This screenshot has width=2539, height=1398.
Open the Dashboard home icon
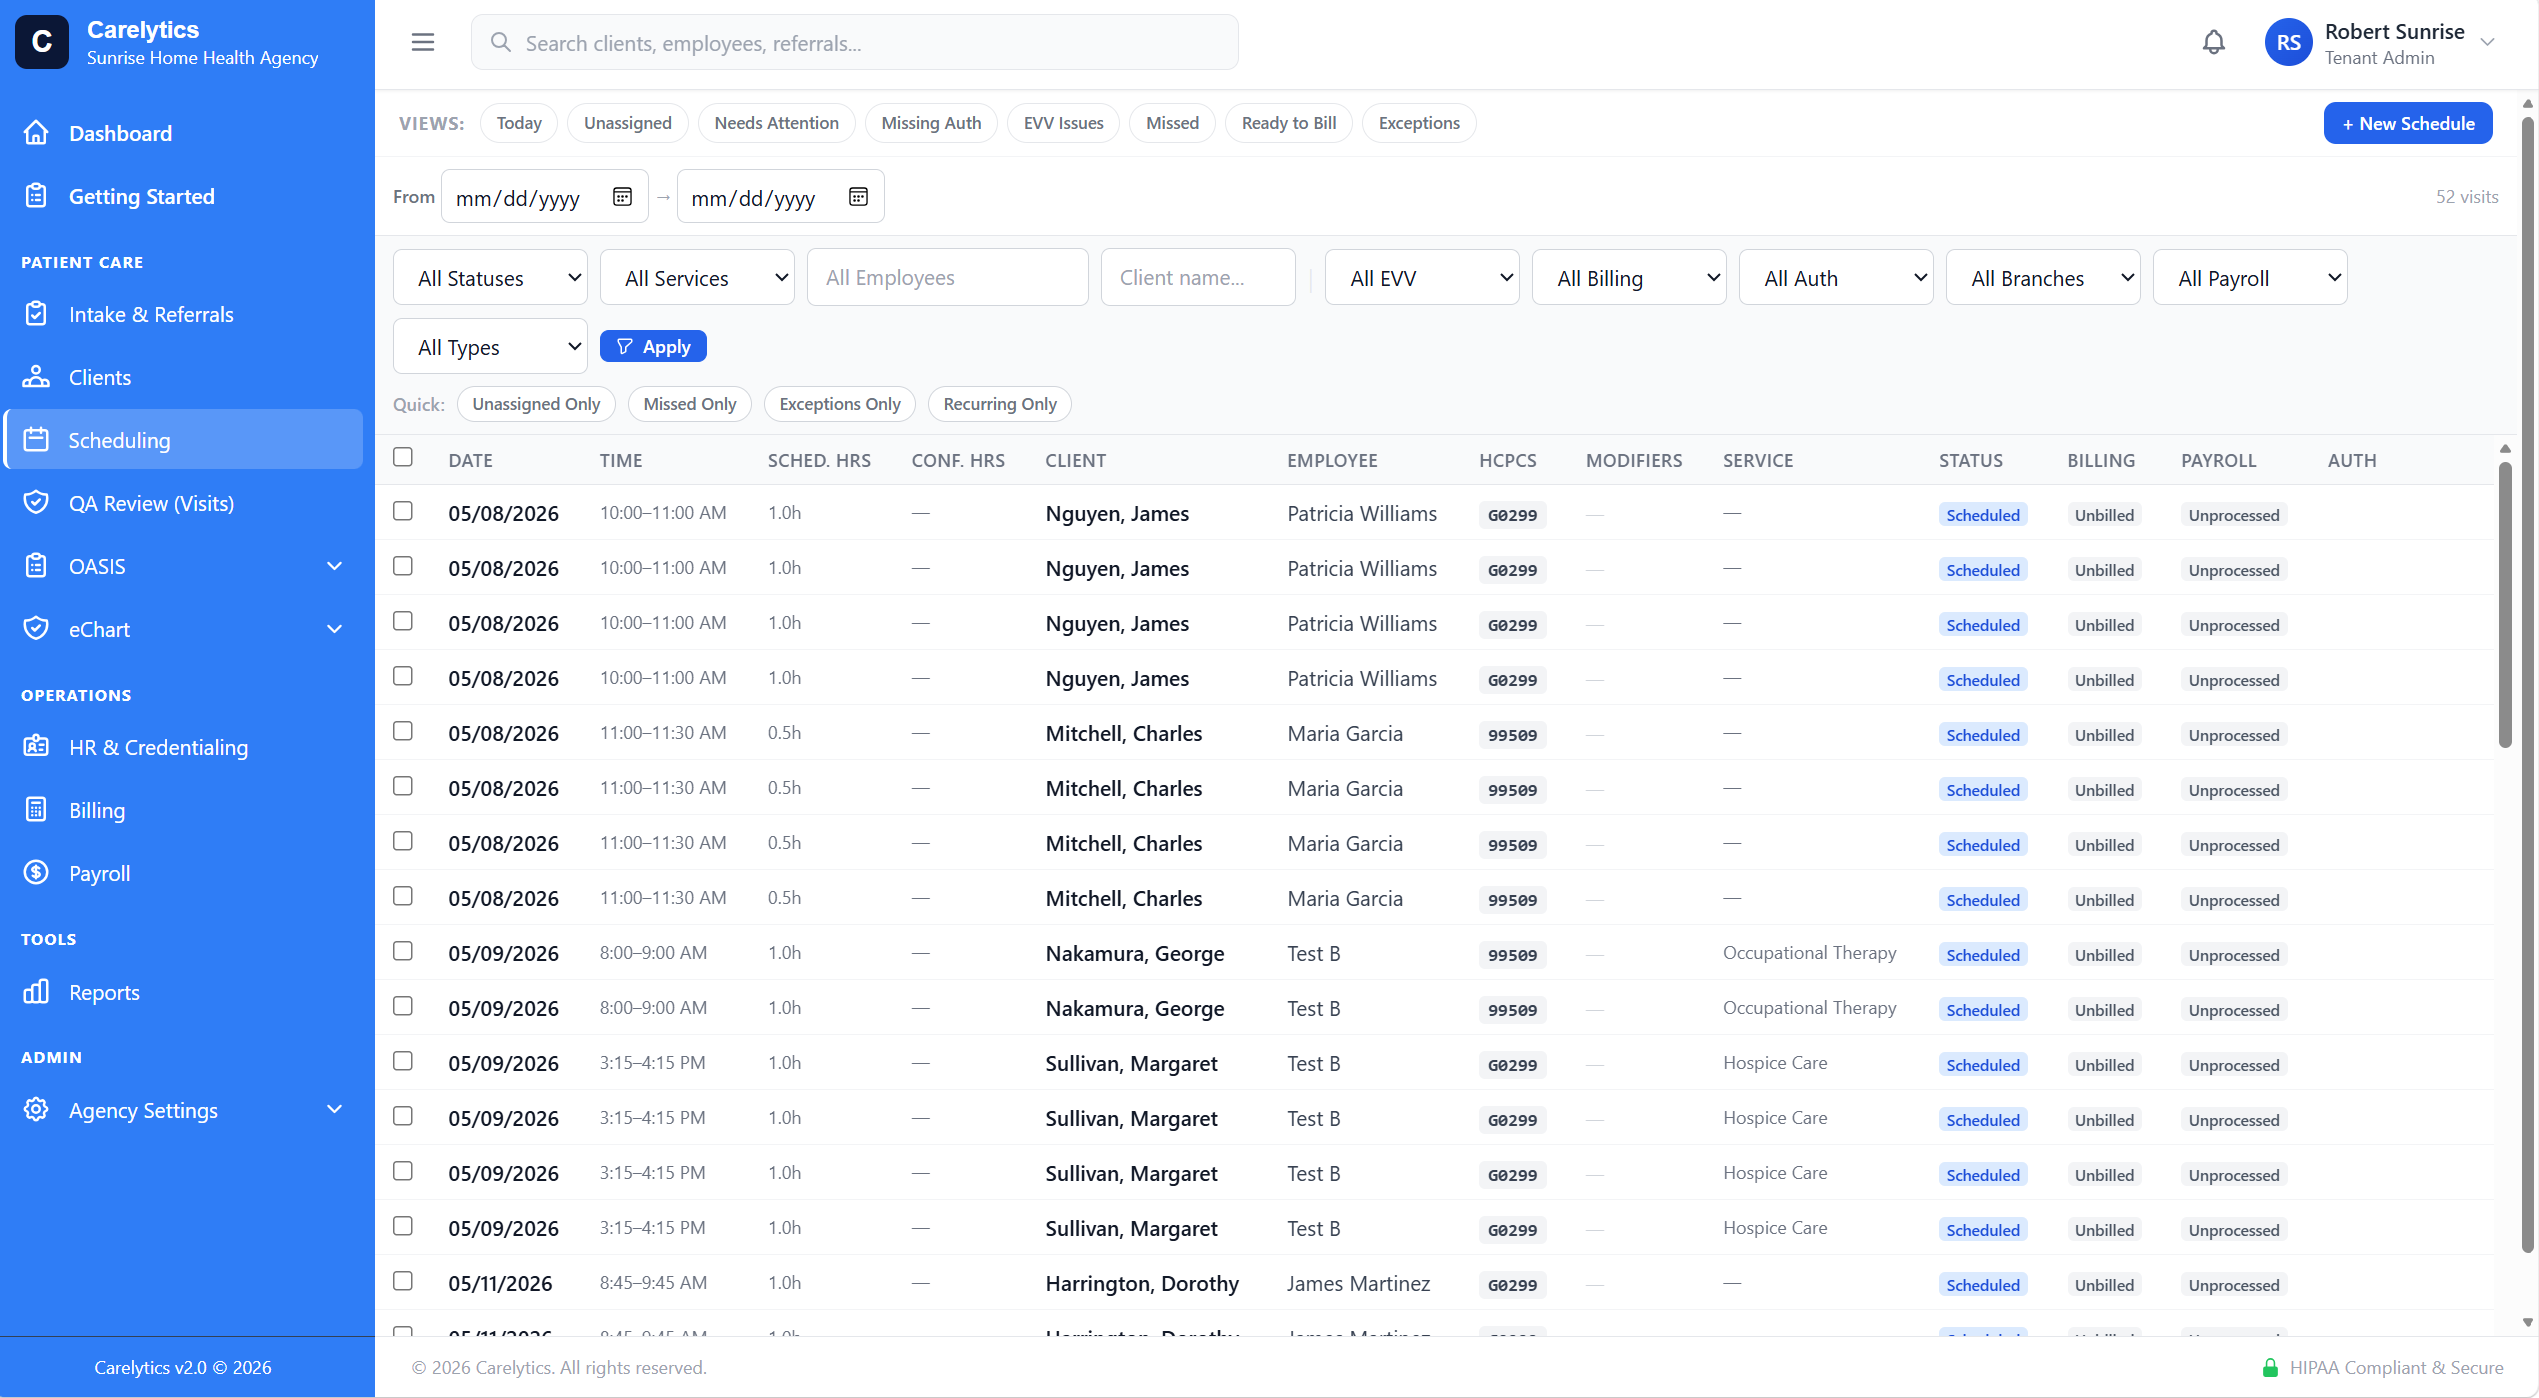click(36, 133)
